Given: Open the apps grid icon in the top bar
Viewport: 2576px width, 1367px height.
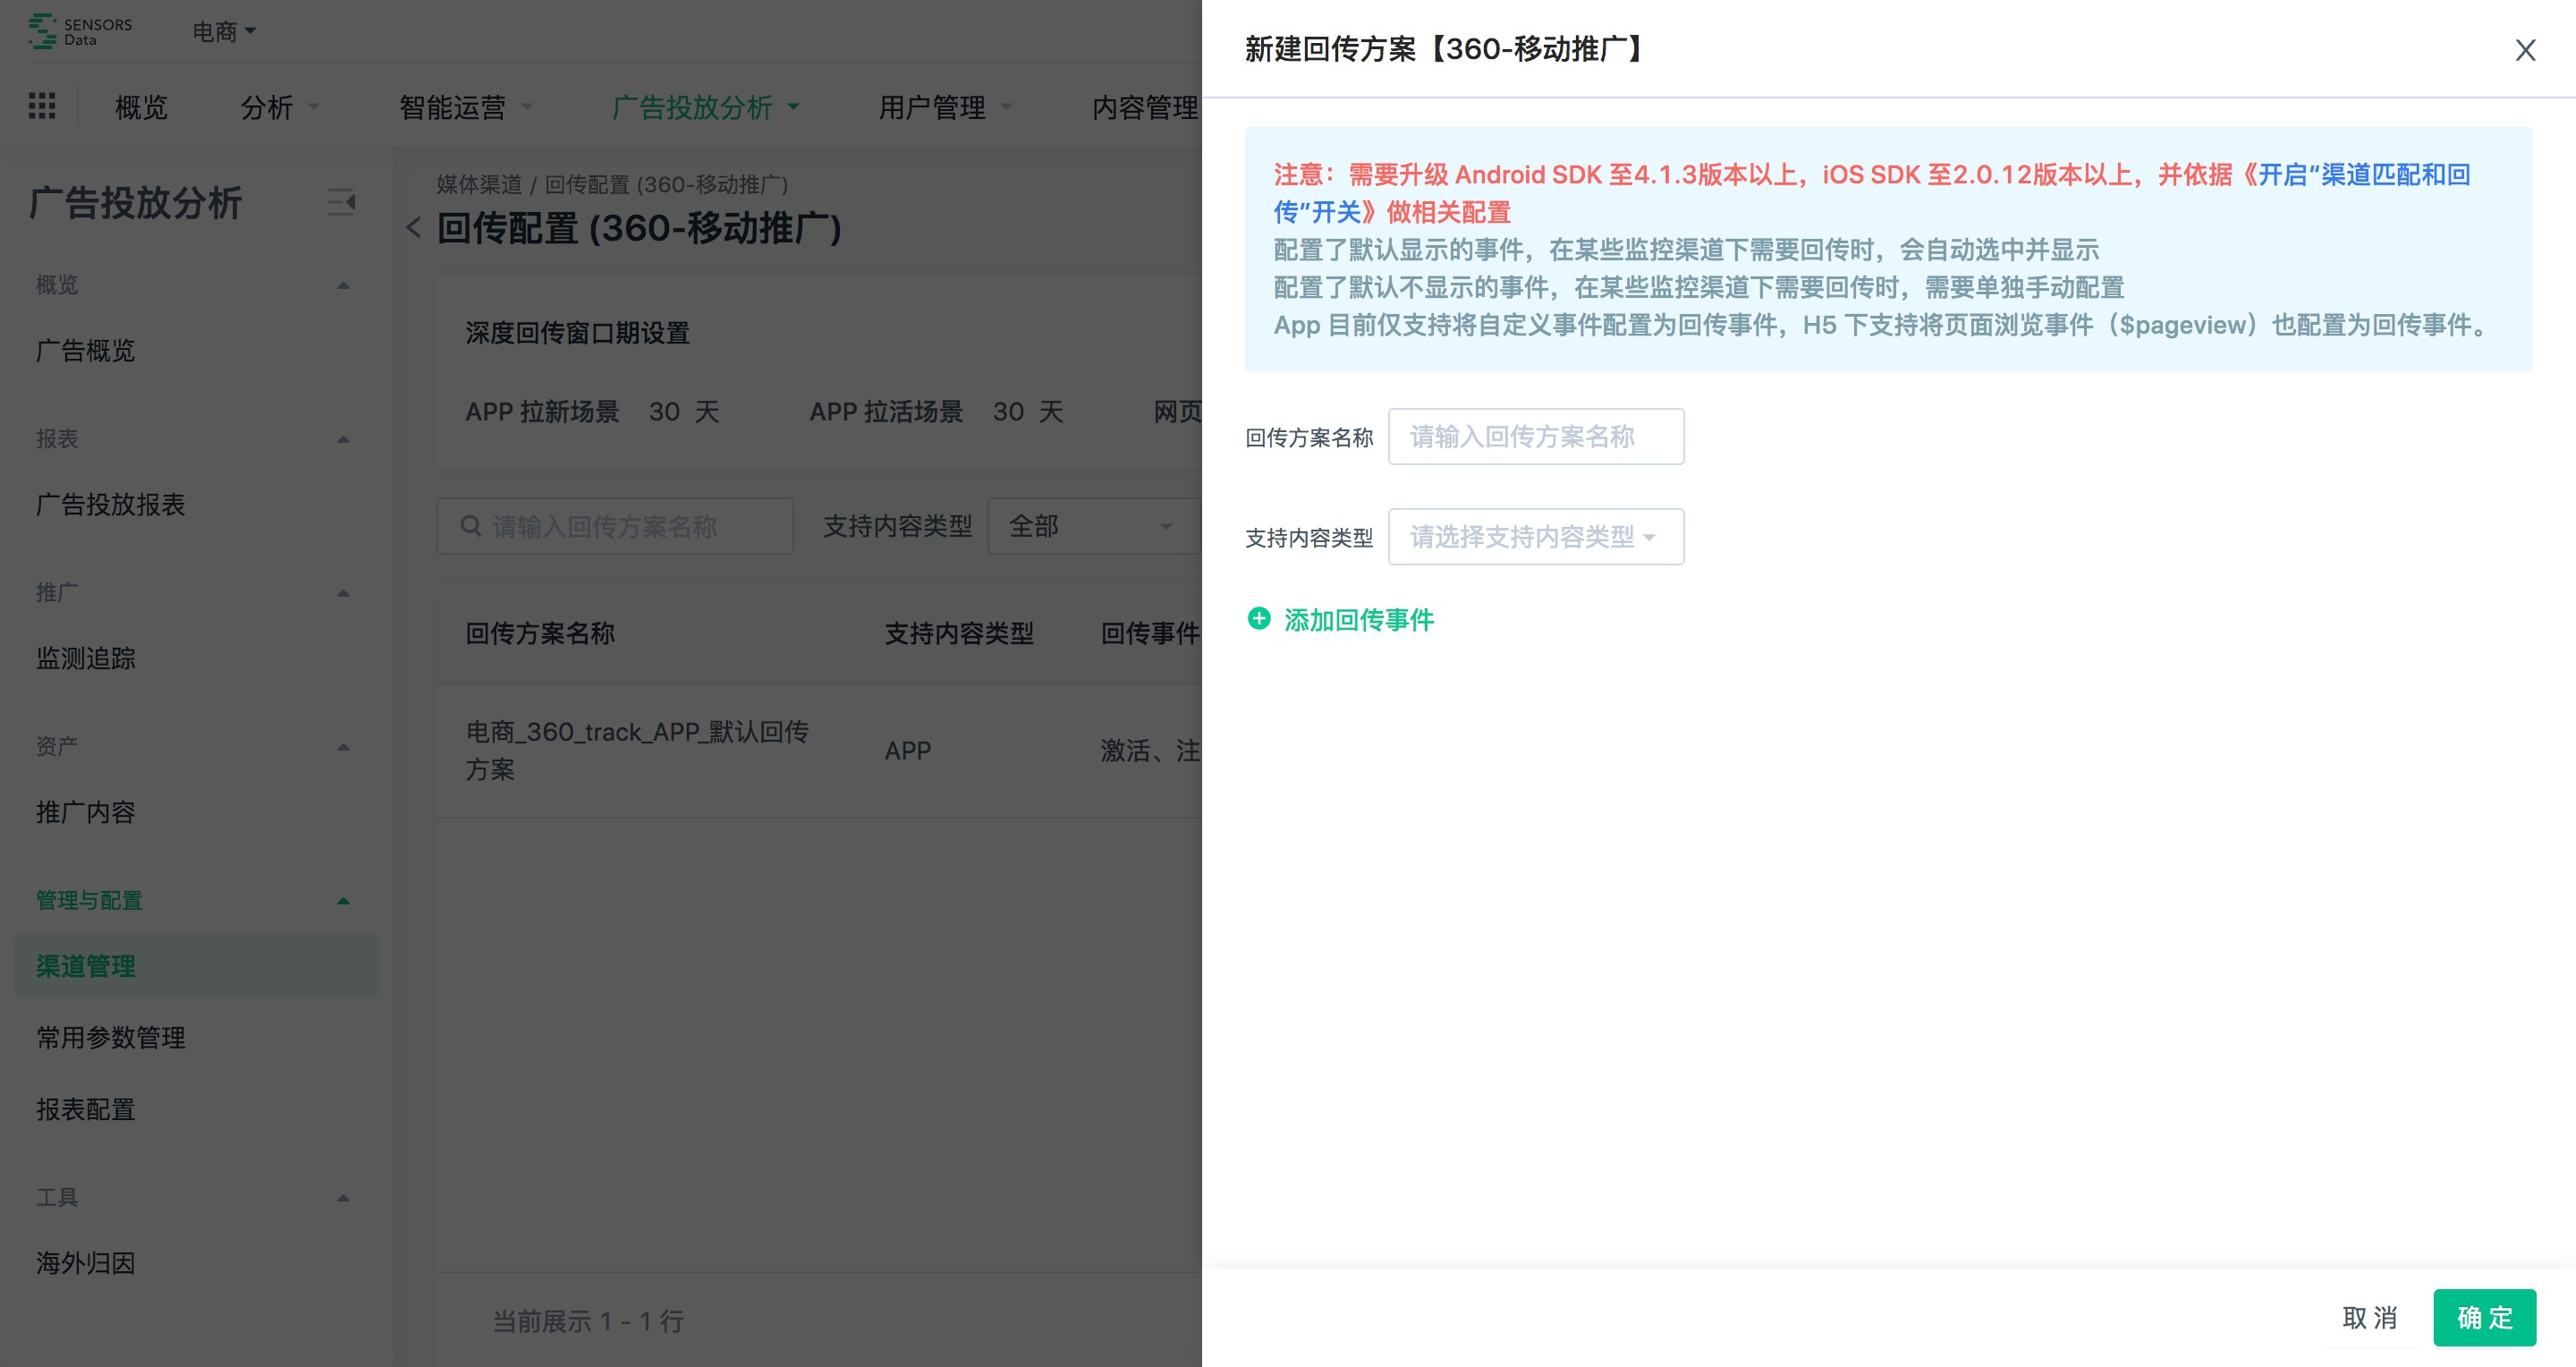Looking at the screenshot, I should (42, 106).
